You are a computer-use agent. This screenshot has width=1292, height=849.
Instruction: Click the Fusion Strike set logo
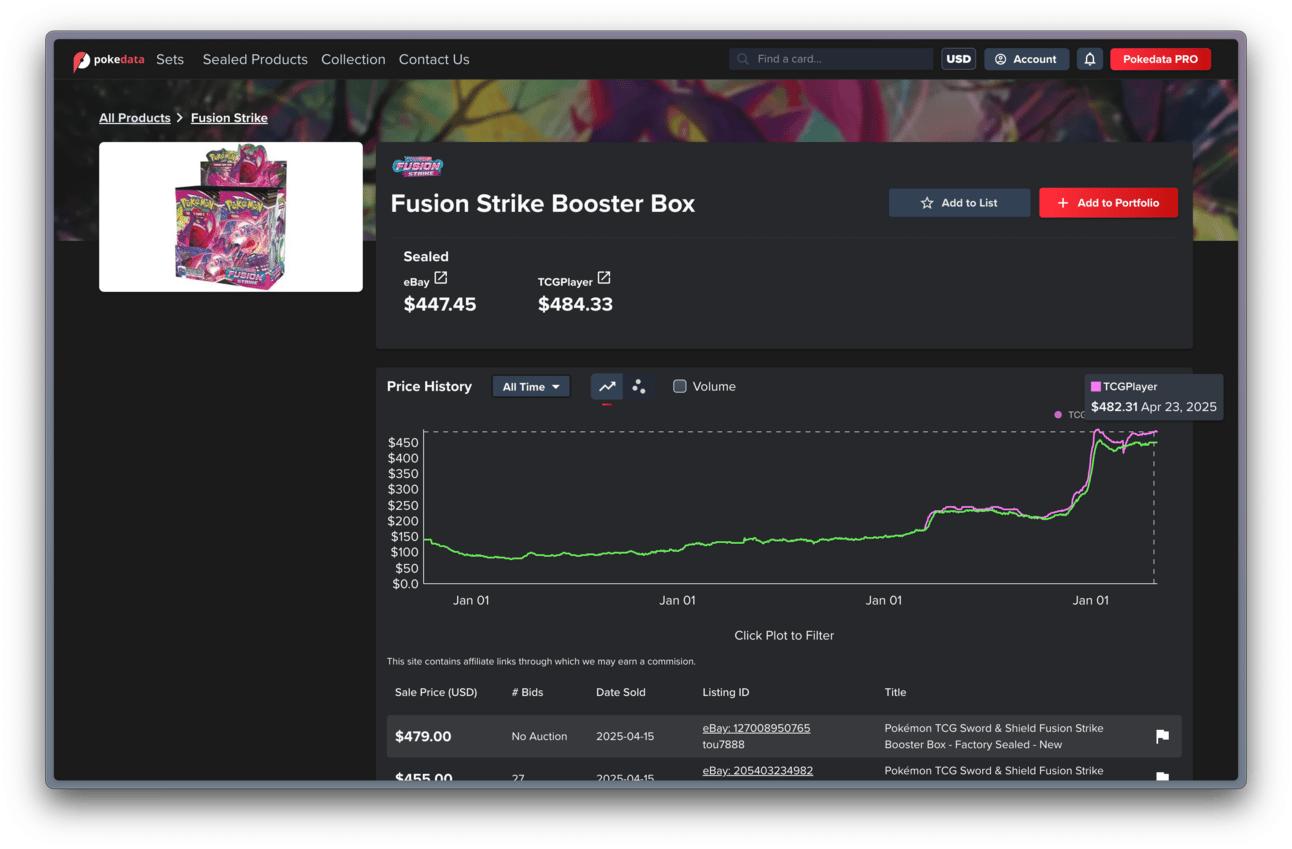(417, 166)
